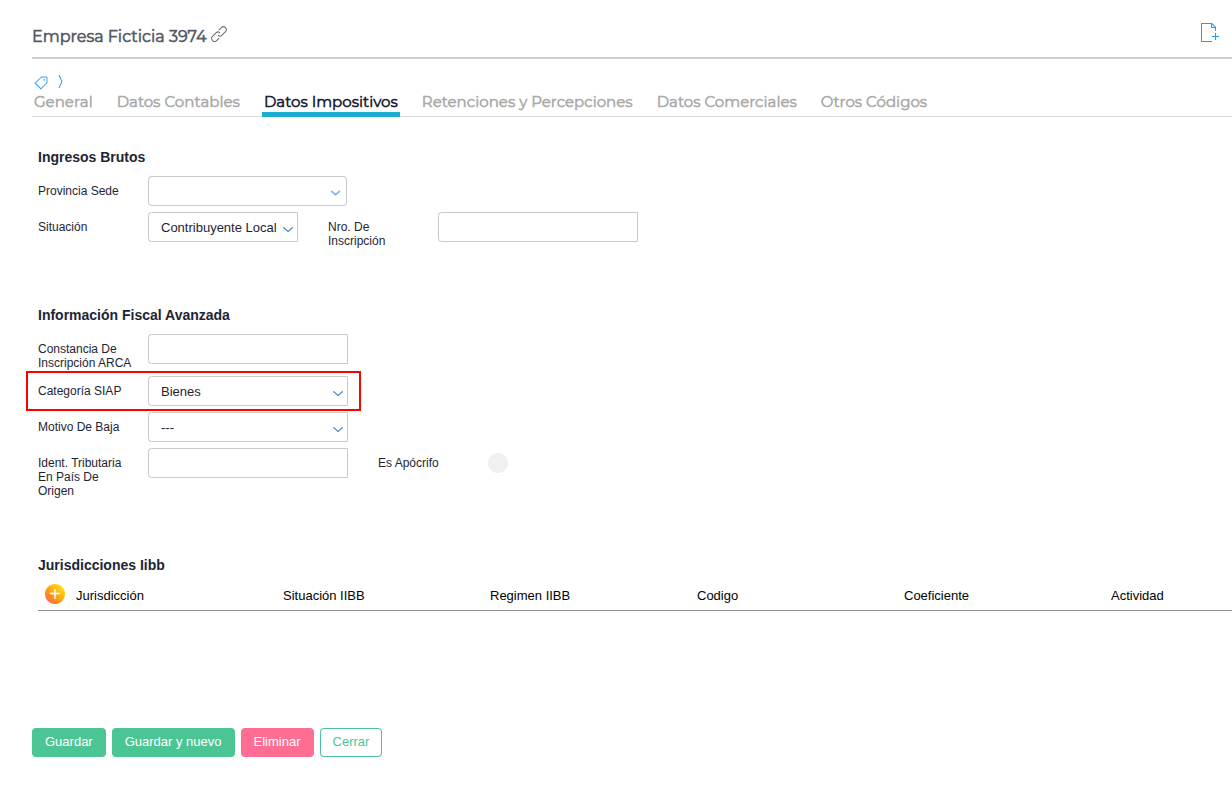Click the pink Eliminar button
1232x799 pixels.
coord(277,742)
